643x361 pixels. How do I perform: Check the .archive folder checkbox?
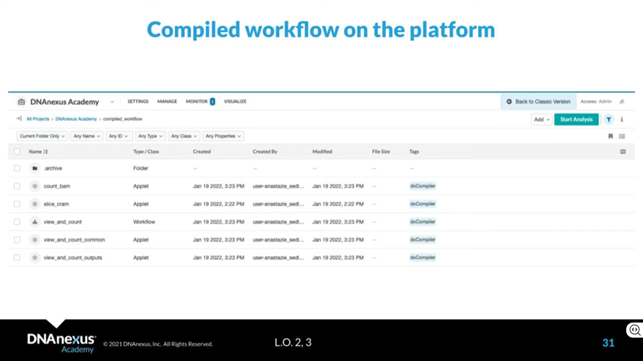pos(17,168)
